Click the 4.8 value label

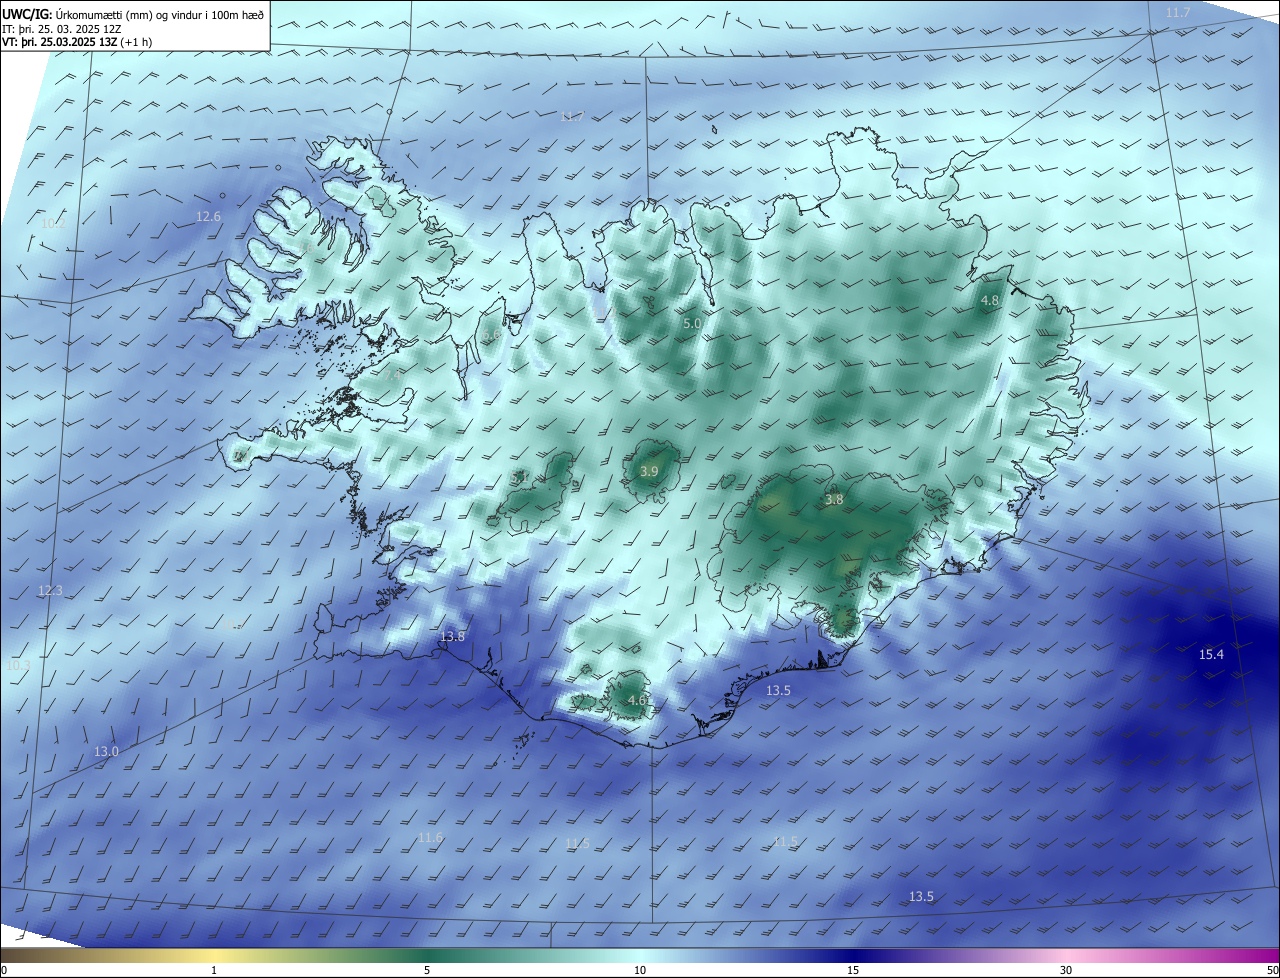990,300
